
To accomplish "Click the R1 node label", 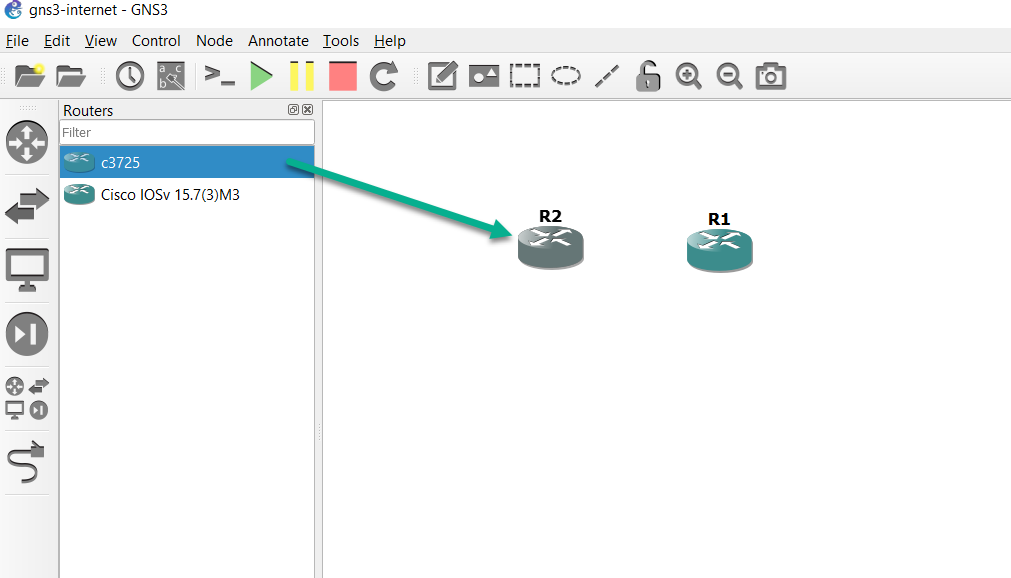I will (x=719, y=219).
